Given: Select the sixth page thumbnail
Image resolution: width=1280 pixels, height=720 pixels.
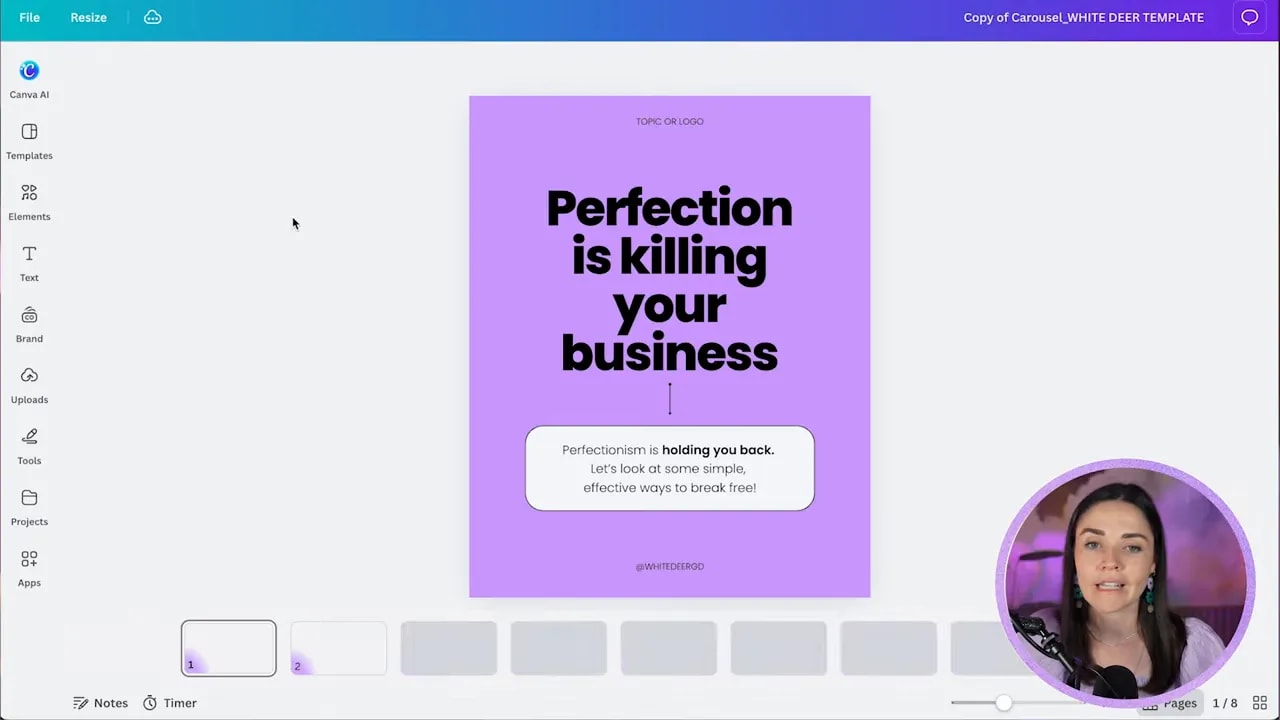Looking at the screenshot, I should (x=778, y=648).
